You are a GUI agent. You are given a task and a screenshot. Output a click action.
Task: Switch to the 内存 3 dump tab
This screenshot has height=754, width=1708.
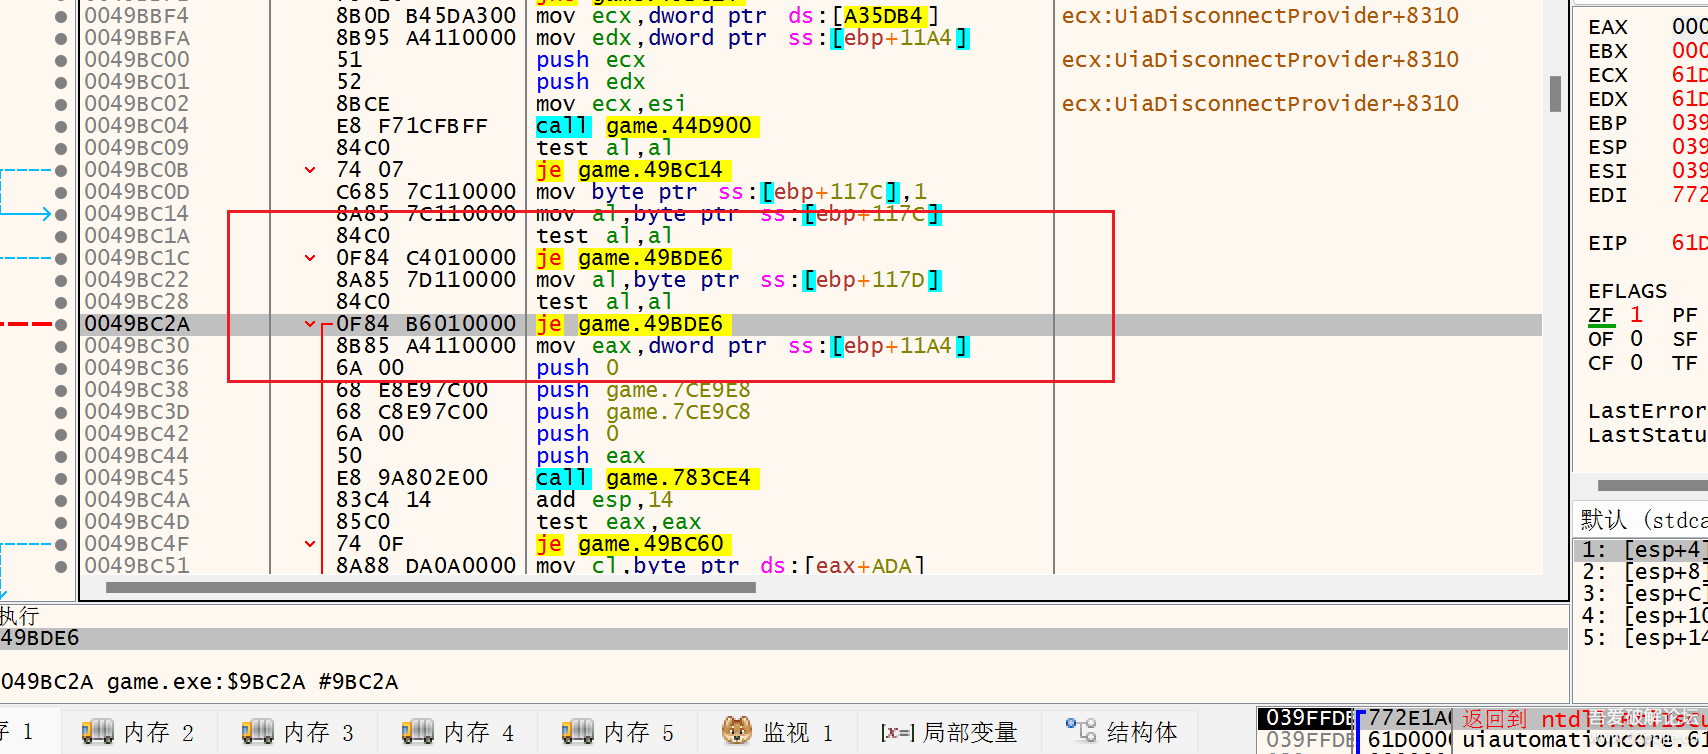298,732
